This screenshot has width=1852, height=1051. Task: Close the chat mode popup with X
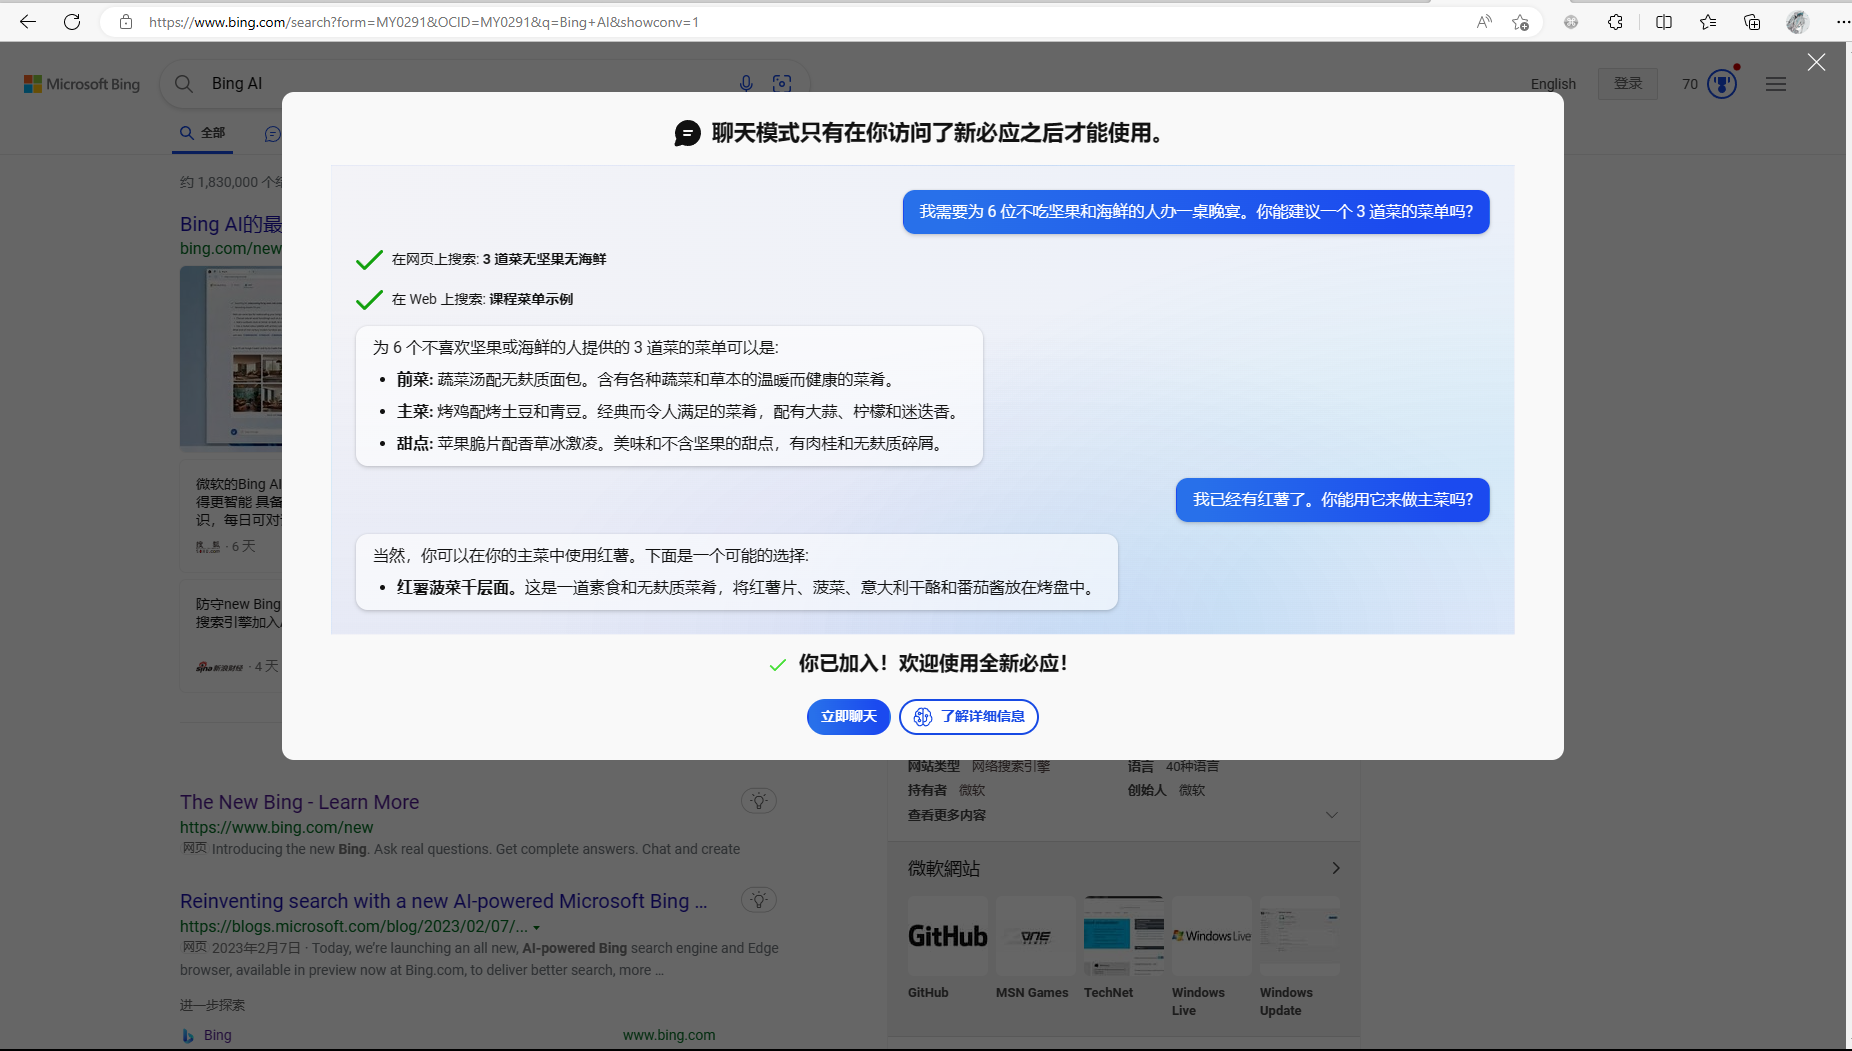point(1817,62)
